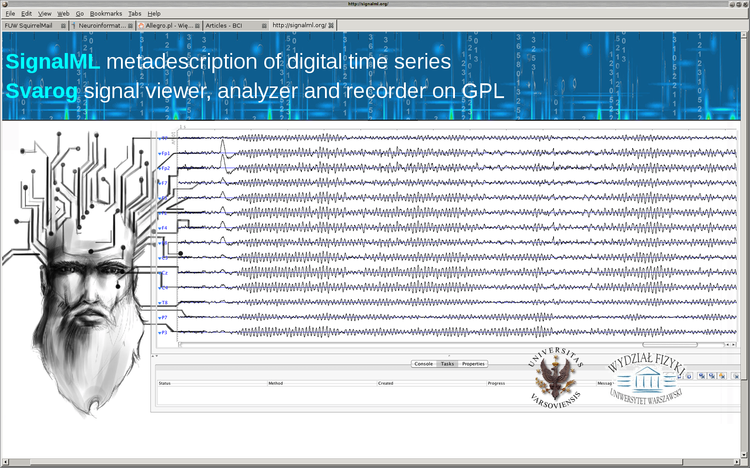This screenshot has width=750, height=468.
Task: Click the Cz EEG signal trace
Action: [x=457, y=273]
